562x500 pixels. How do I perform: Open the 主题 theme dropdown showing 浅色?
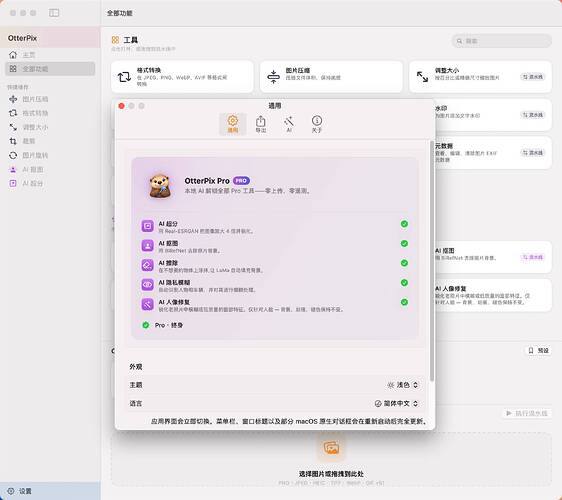pyautogui.click(x=403, y=385)
